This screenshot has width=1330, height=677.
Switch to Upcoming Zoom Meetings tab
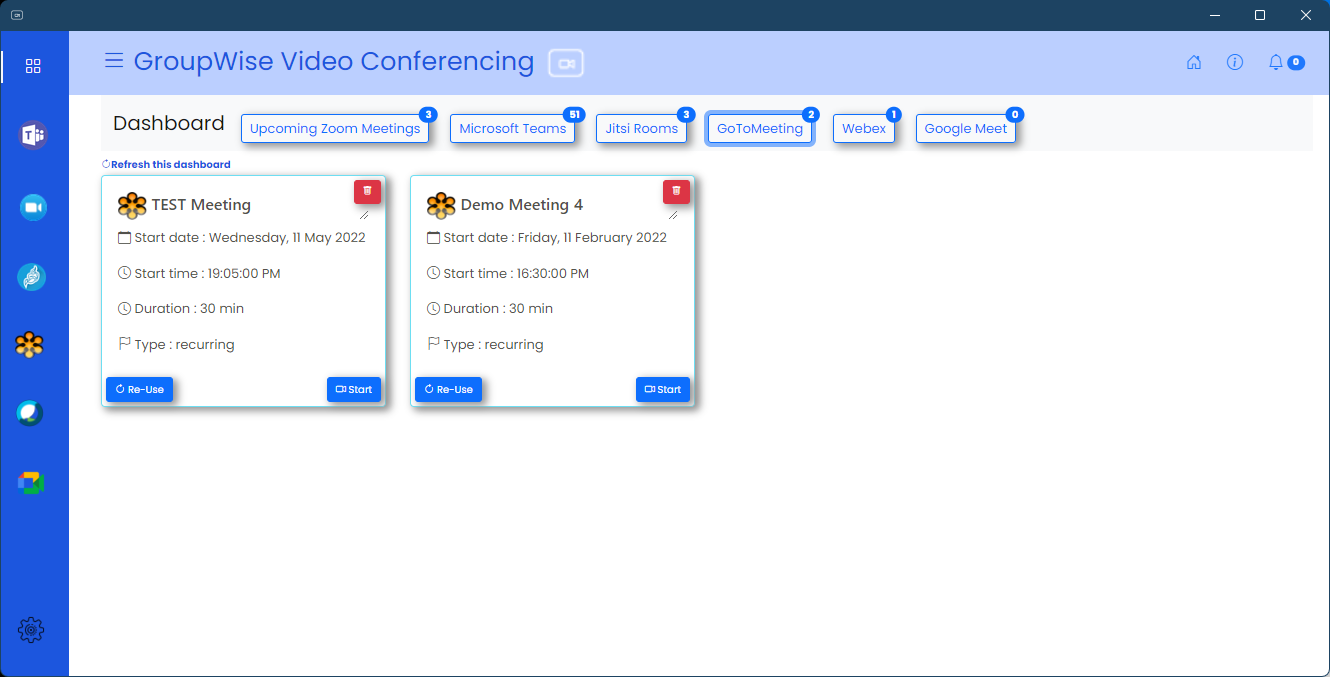tap(335, 129)
